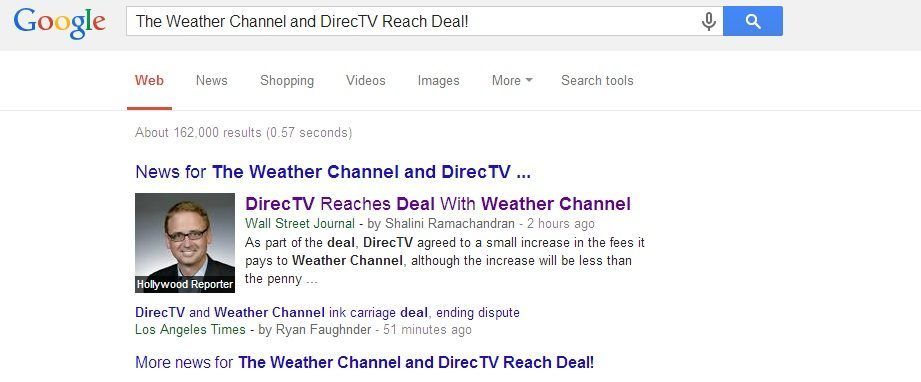Viewport: 921px width, 382px height.
Task: Open the Shopping tab
Action: pyautogui.click(x=287, y=81)
